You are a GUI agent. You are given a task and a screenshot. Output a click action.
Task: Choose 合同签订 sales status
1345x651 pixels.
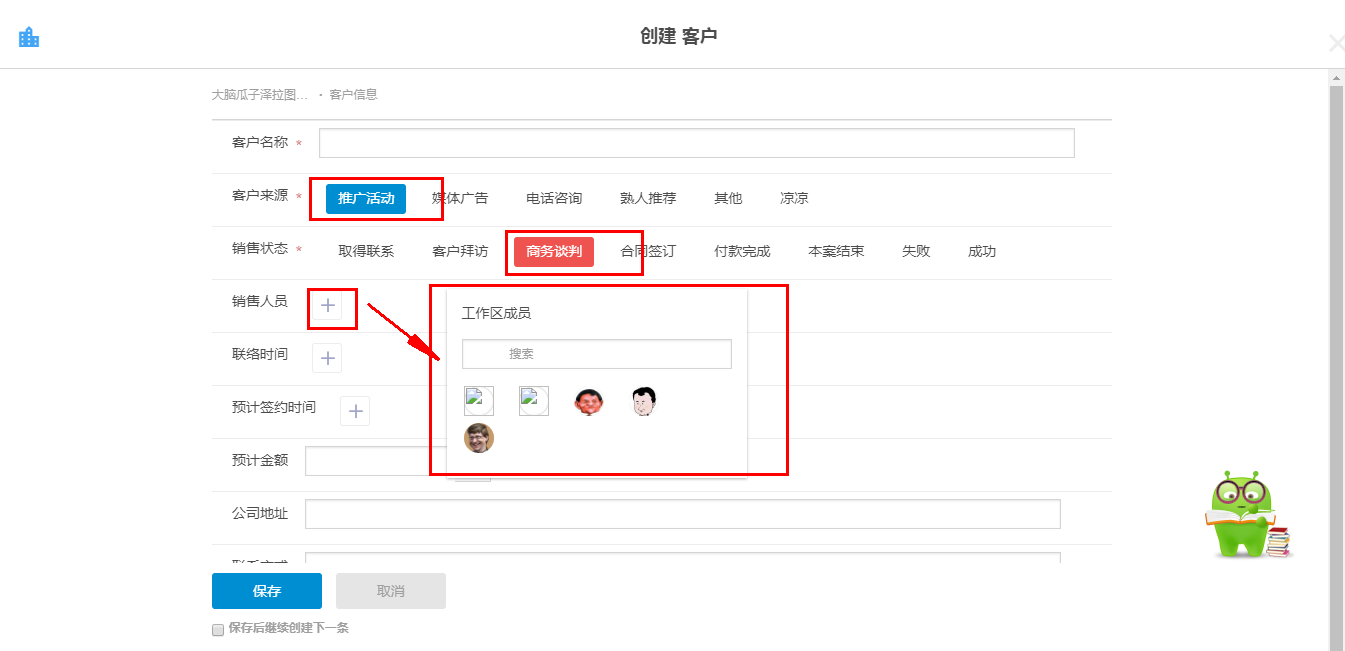tap(648, 252)
